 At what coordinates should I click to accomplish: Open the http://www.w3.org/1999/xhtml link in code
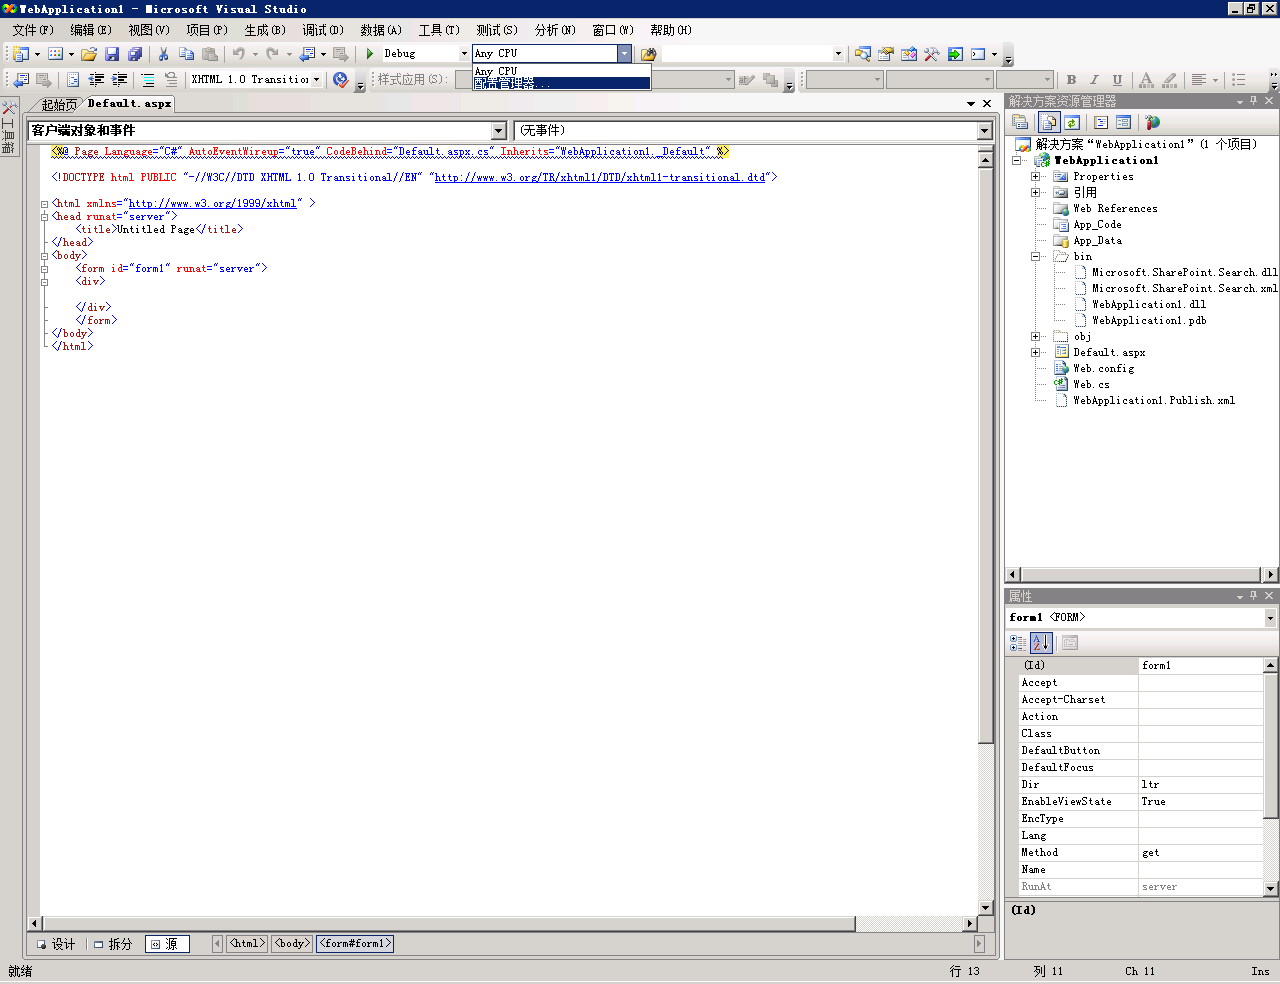pos(213,203)
